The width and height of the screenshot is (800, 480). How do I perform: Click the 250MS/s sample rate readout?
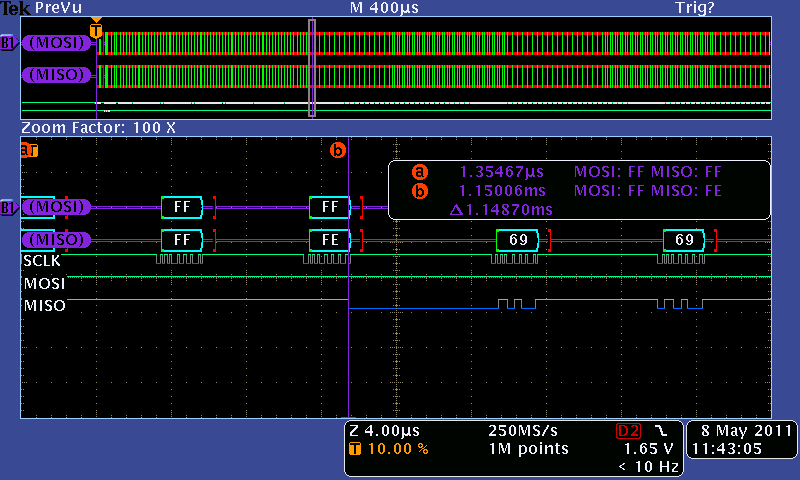pyautogui.click(x=523, y=431)
